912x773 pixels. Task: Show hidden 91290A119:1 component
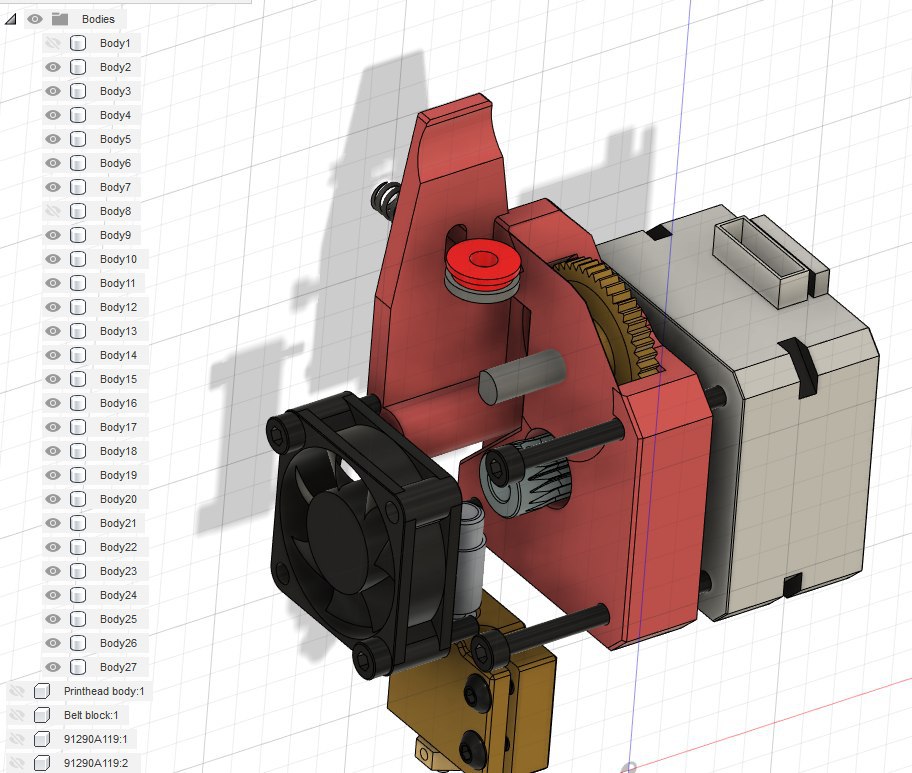coord(17,739)
